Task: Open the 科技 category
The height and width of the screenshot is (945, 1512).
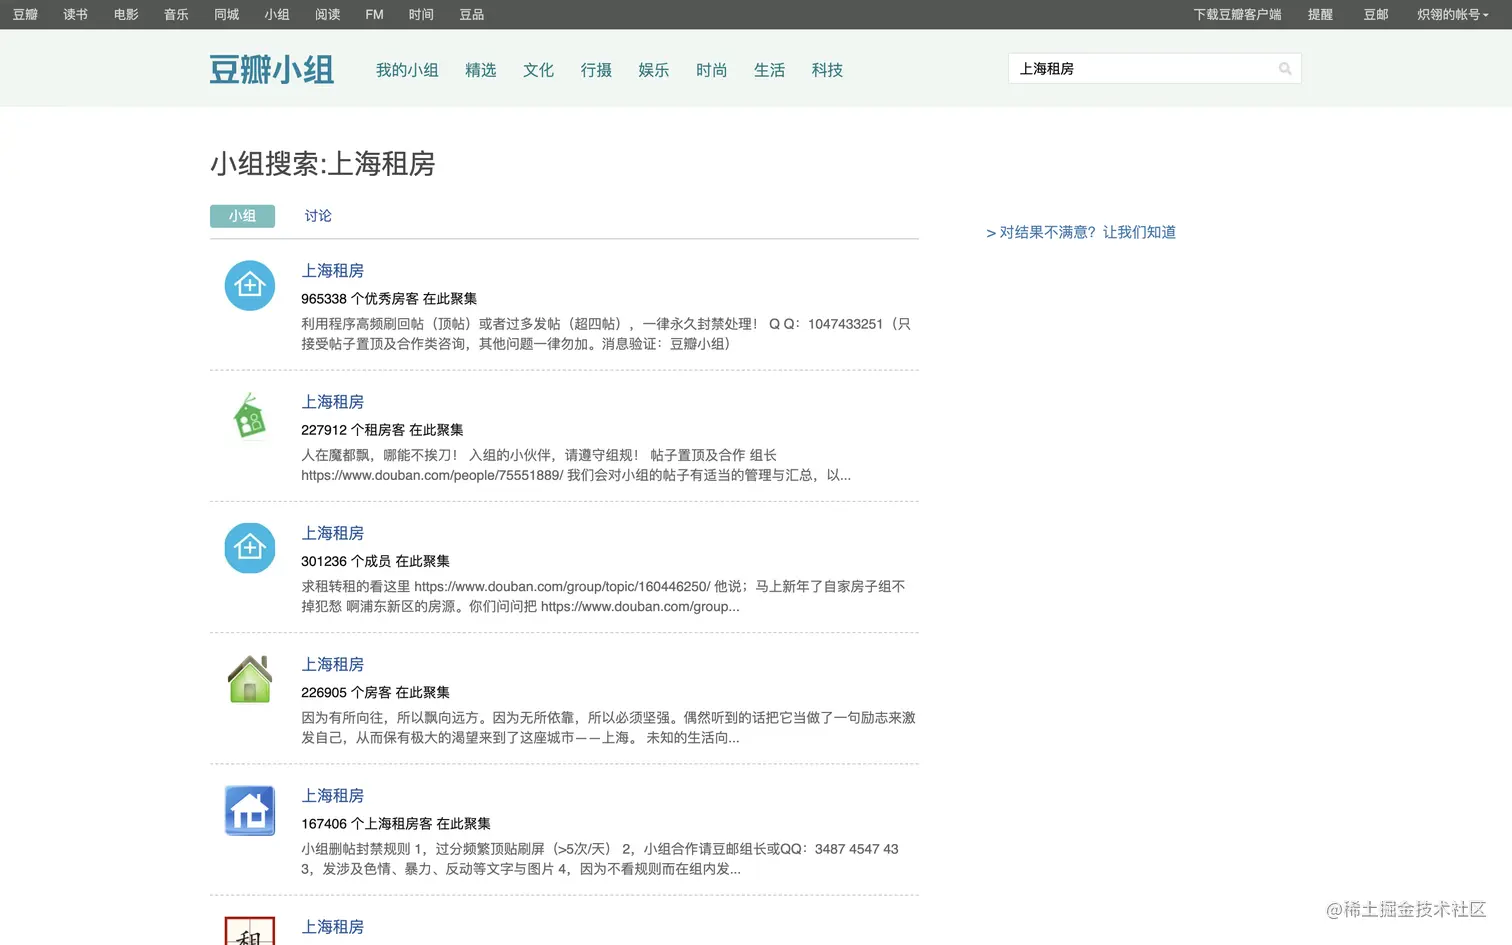Action: click(827, 70)
